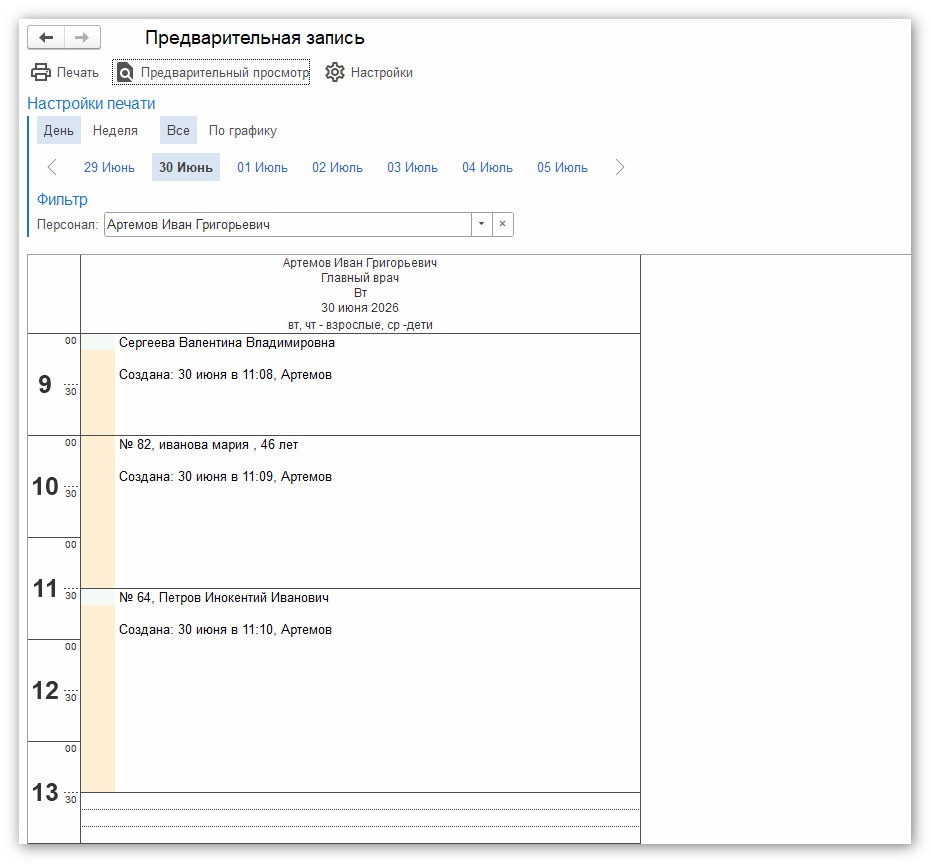Image resolution: width=931 pixels, height=864 pixels.
Task: Open Предварительный просмотр print preview
Action: [x=211, y=72]
